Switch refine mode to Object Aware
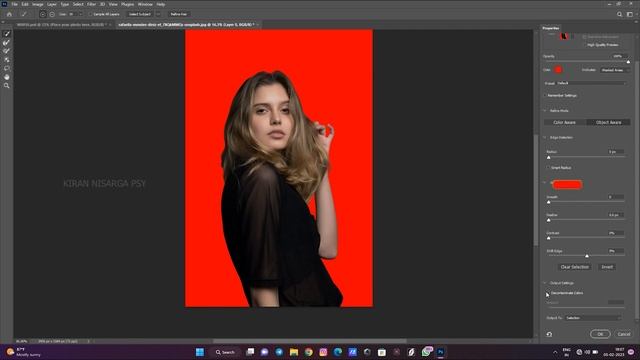This screenshot has width=640, height=360. (609, 122)
